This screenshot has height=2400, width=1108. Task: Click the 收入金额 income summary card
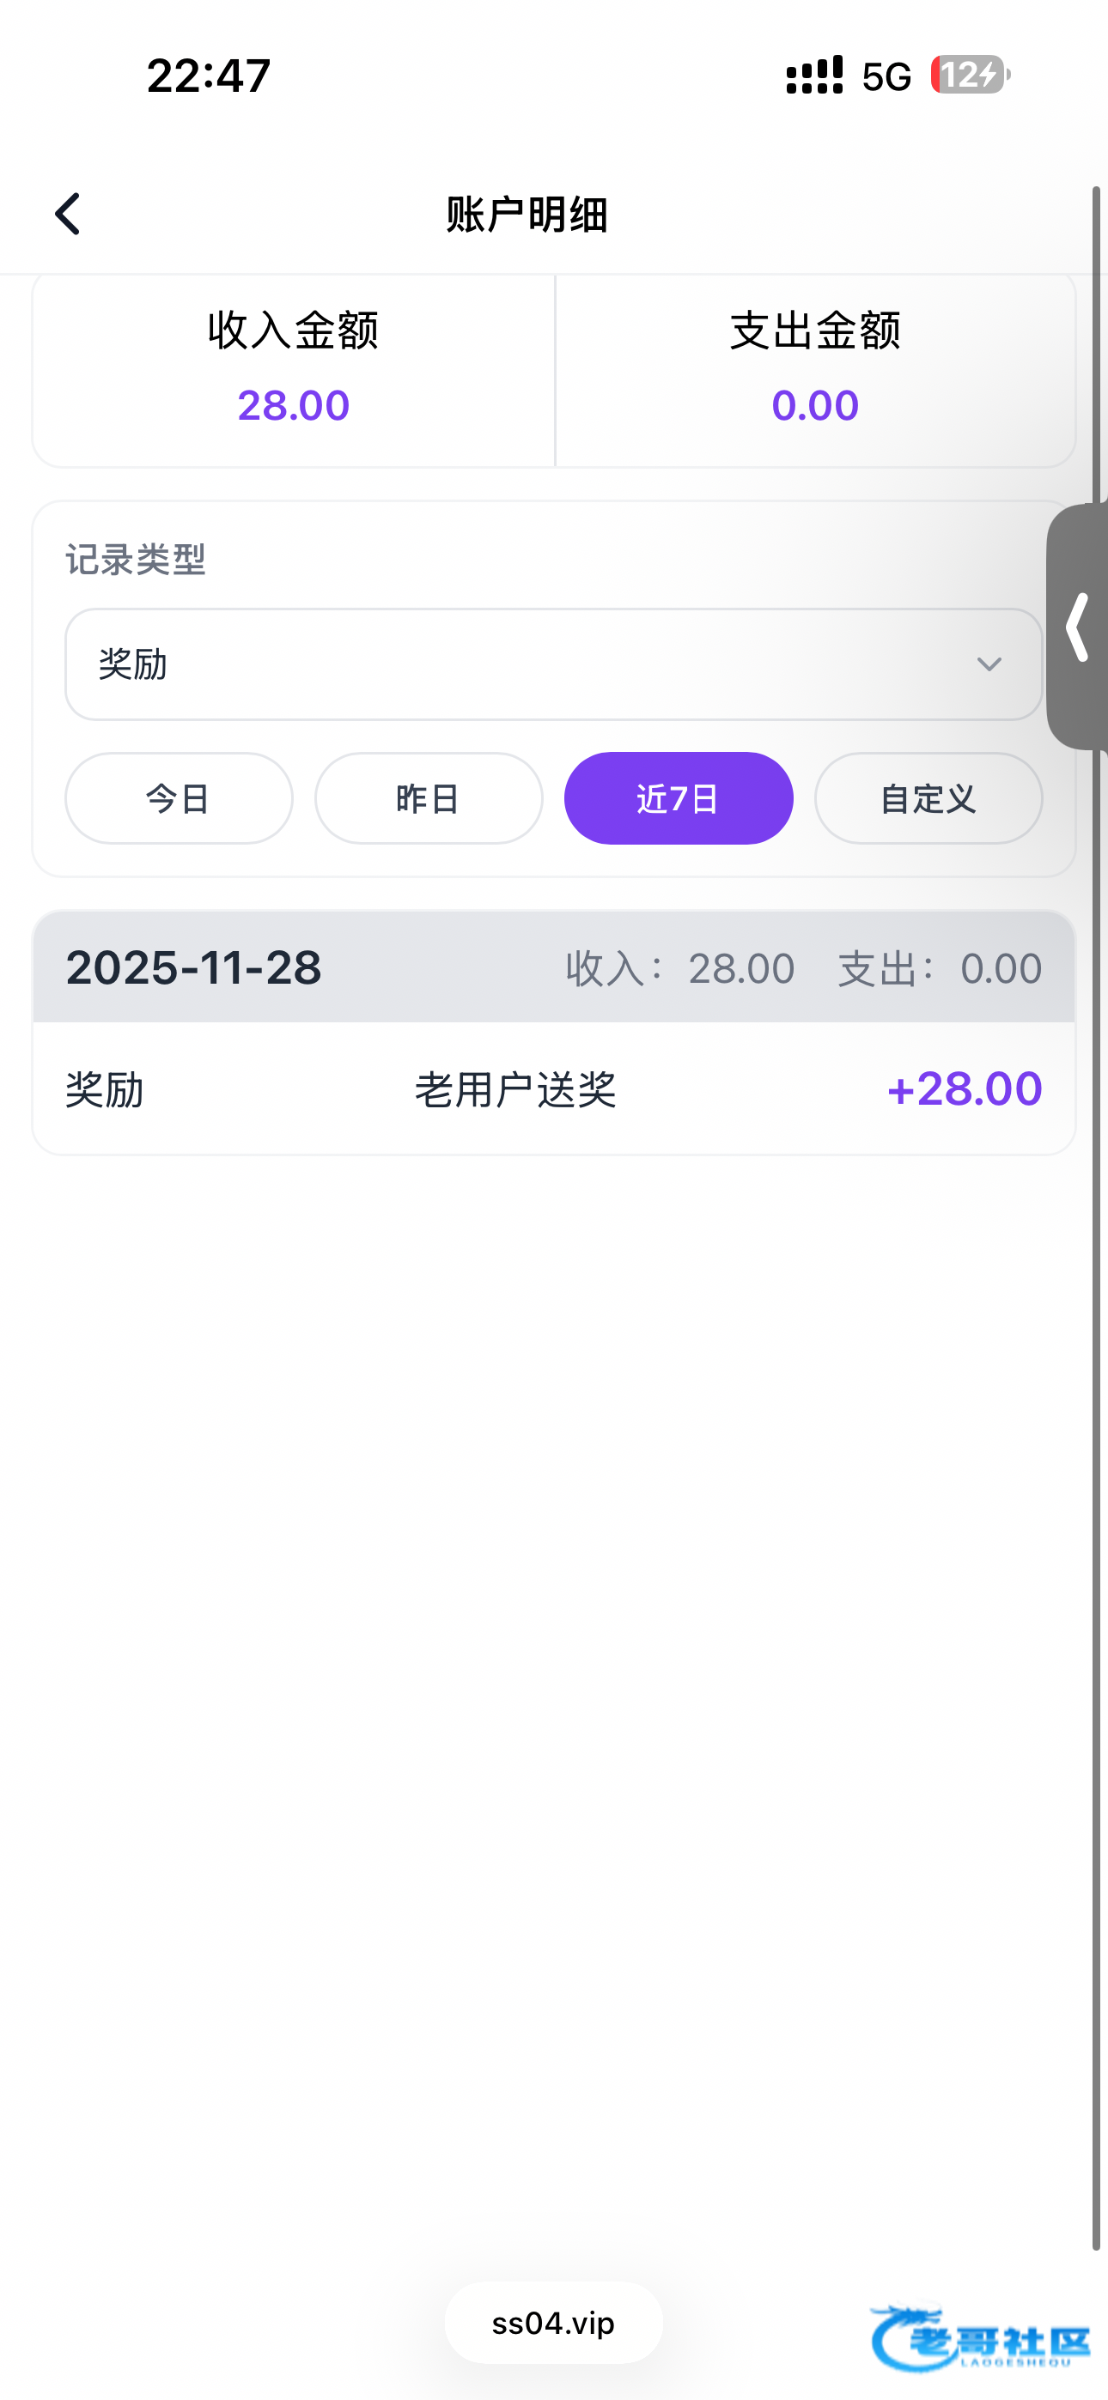[293, 369]
